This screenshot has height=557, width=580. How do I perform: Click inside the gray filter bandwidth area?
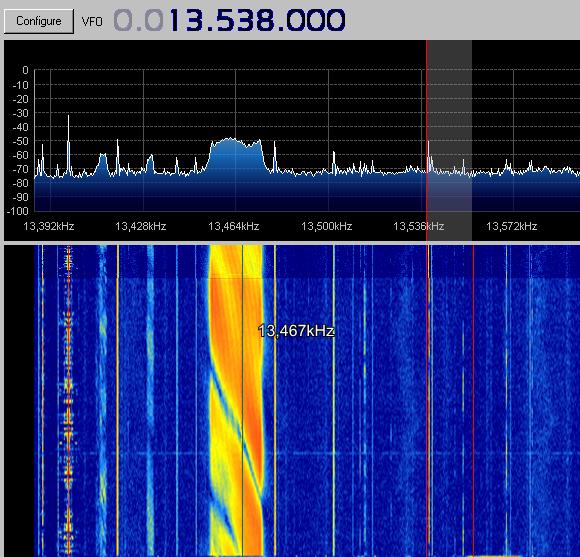tap(450, 141)
